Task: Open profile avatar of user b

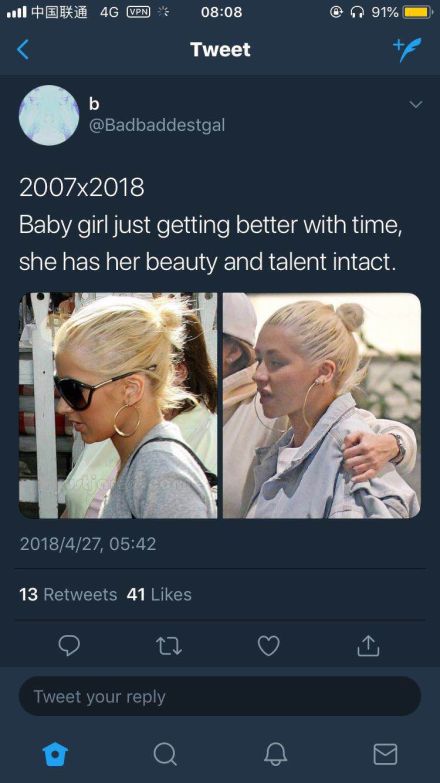Action: [x=49, y=115]
